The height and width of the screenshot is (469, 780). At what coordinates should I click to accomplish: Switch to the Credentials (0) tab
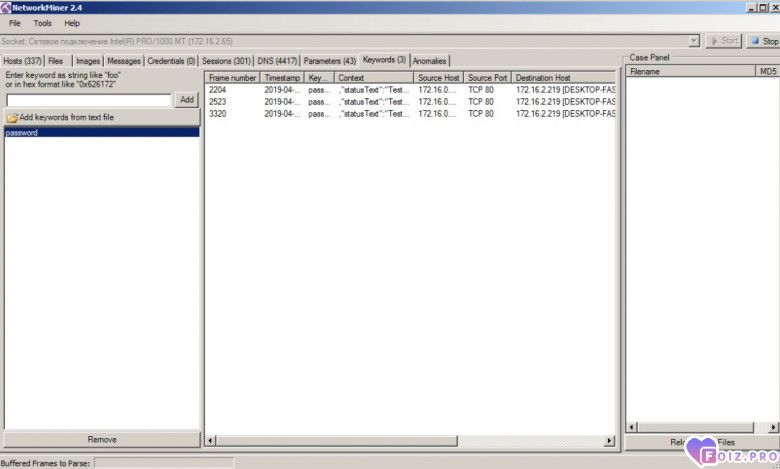tap(171, 61)
